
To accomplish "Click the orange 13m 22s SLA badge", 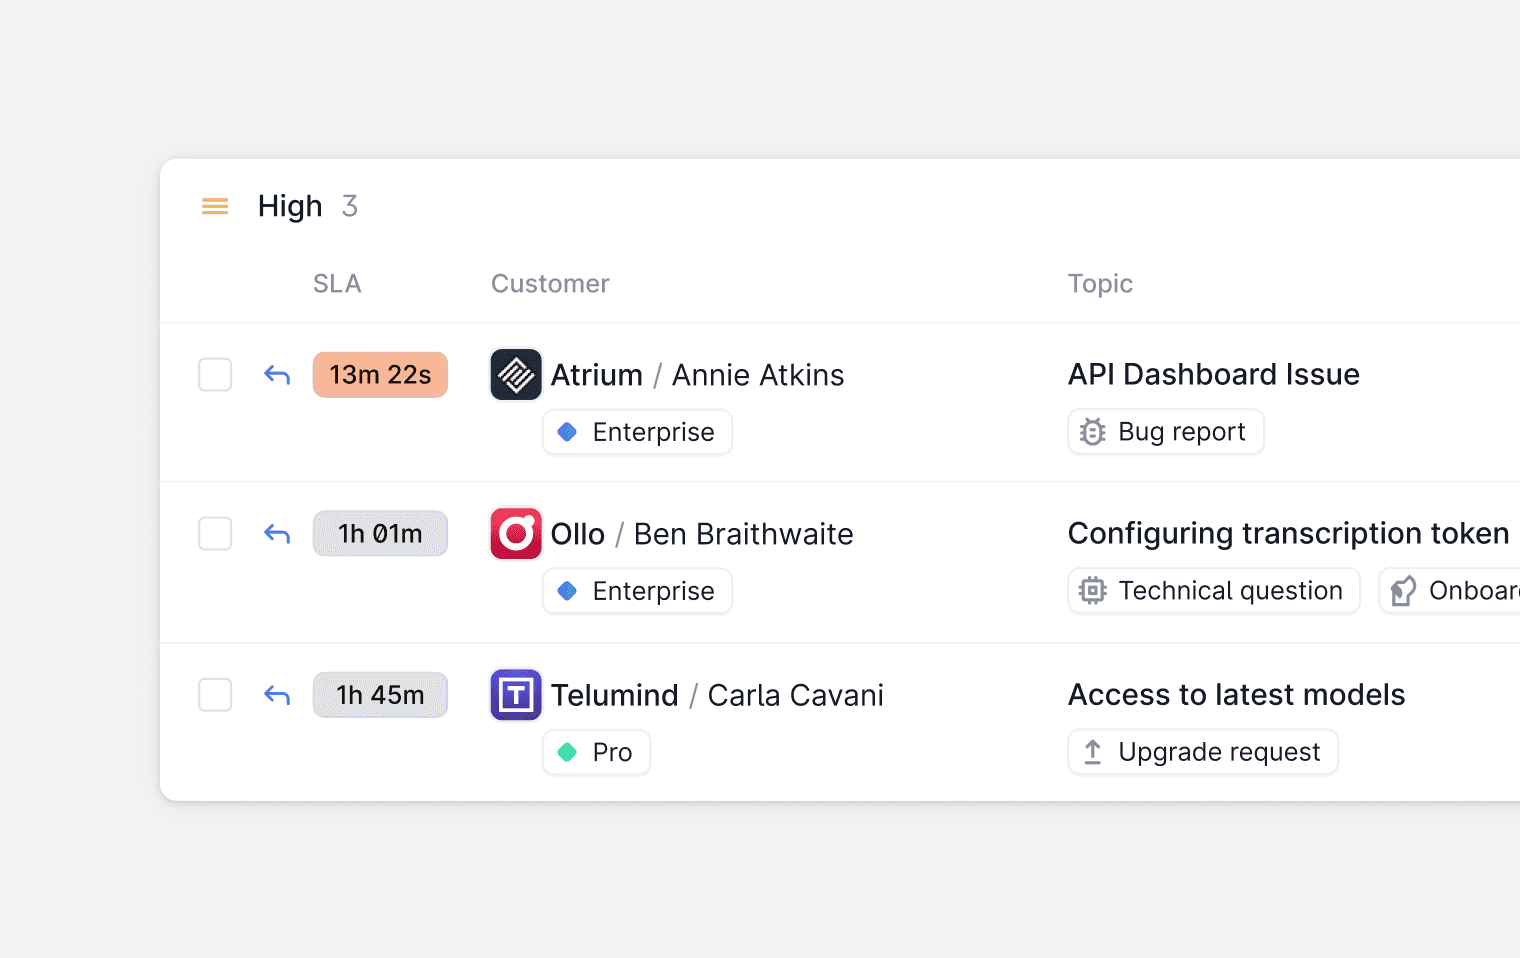I will (380, 375).
